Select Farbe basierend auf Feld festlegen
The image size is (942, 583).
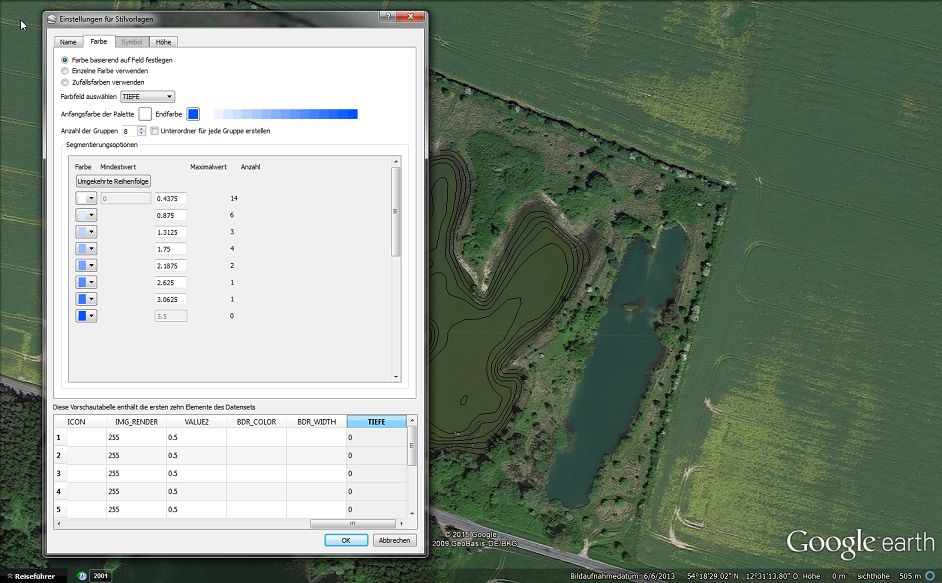(66, 60)
